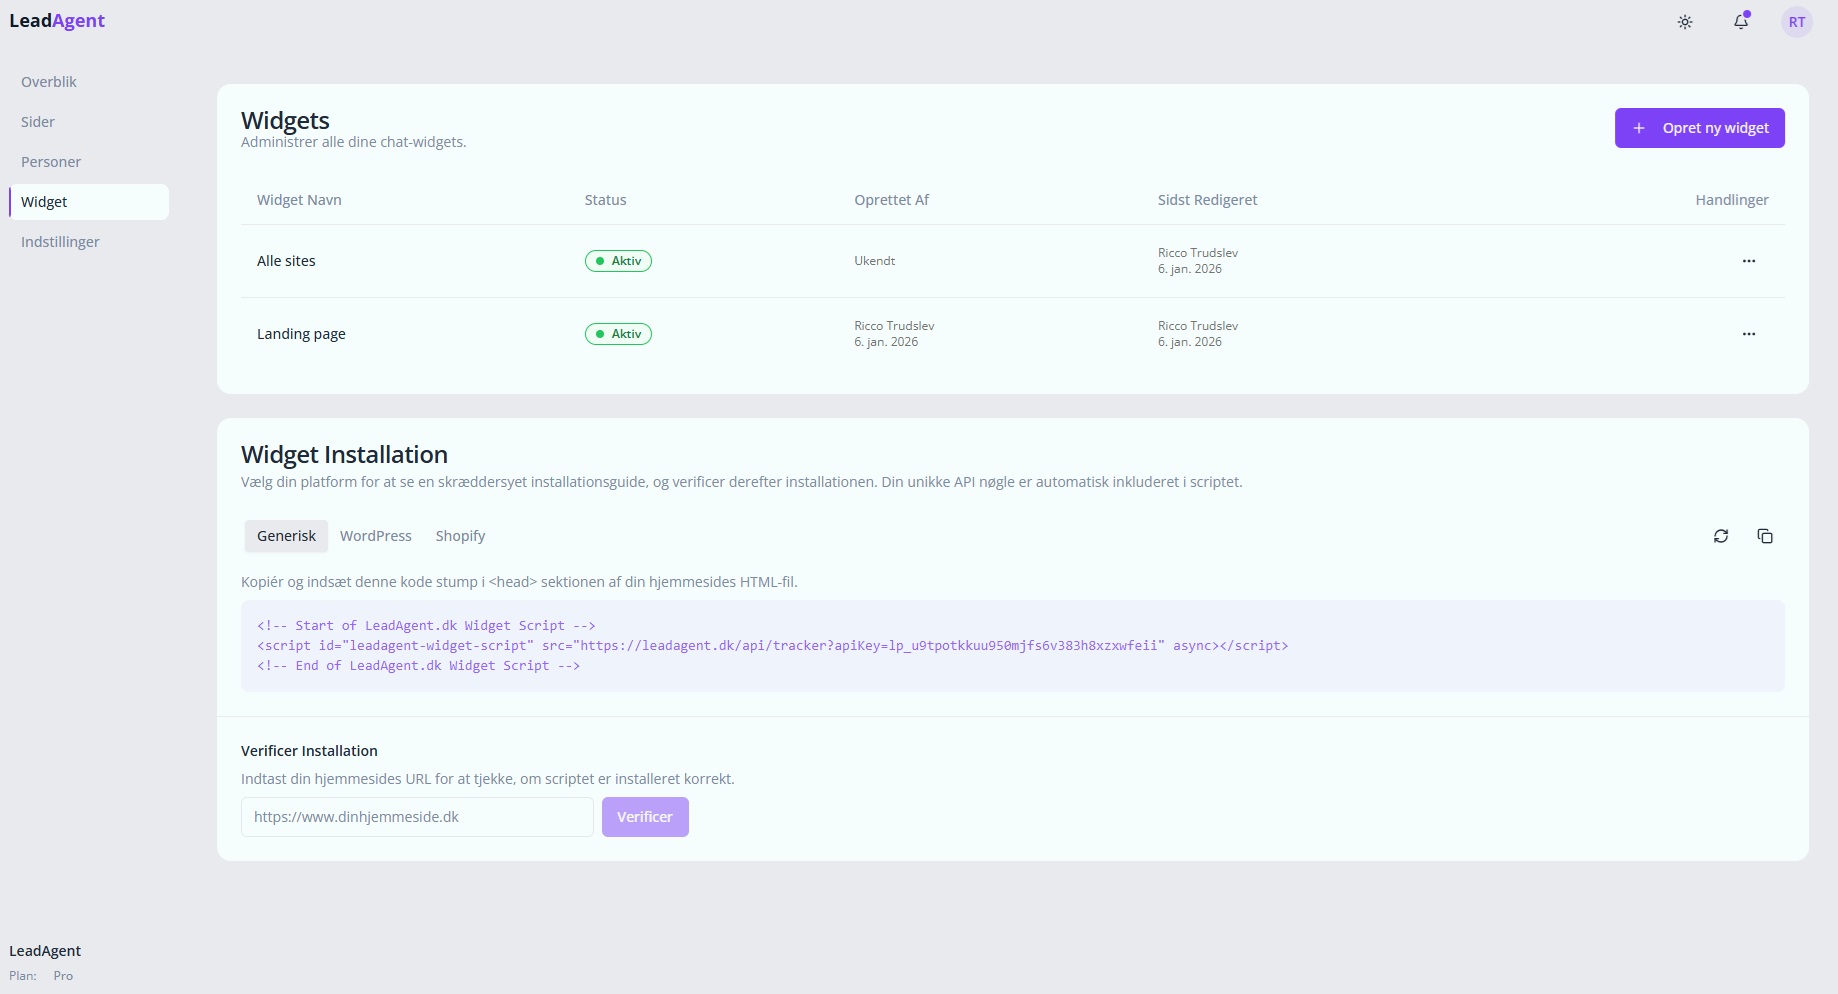The image size is (1838, 994).
Task: Open Sider in the sidebar
Action: pos(38,122)
